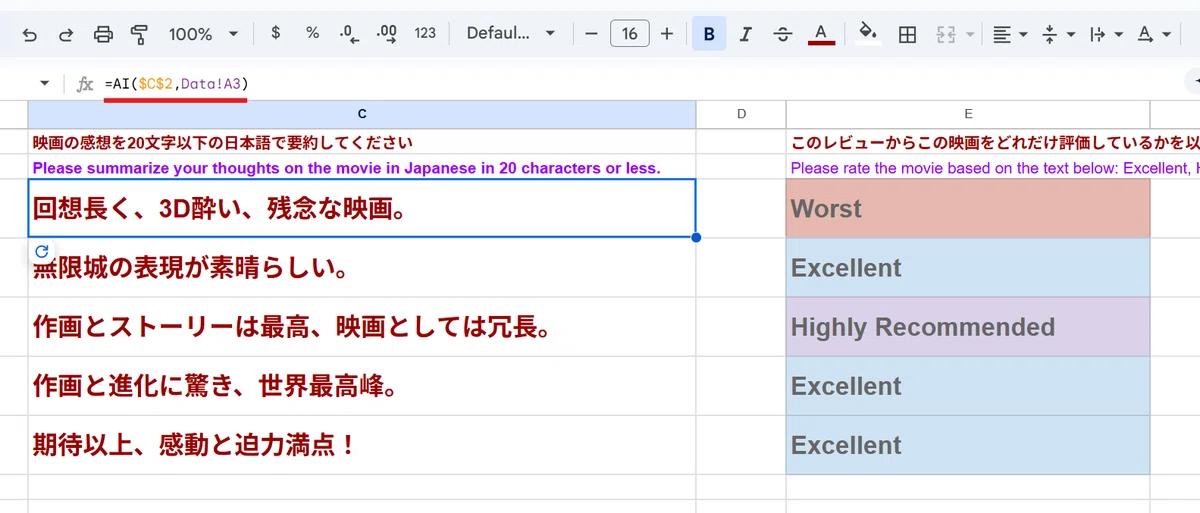This screenshot has width=1200, height=513.
Task: Click the Undo arrow icon
Action: (30, 34)
